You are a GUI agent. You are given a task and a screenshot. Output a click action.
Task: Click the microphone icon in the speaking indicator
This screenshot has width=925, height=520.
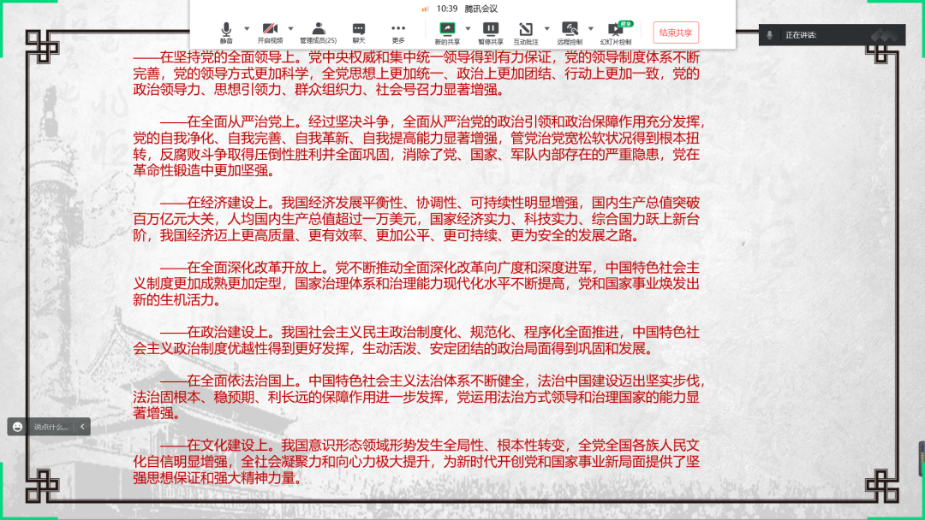[x=769, y=34]
